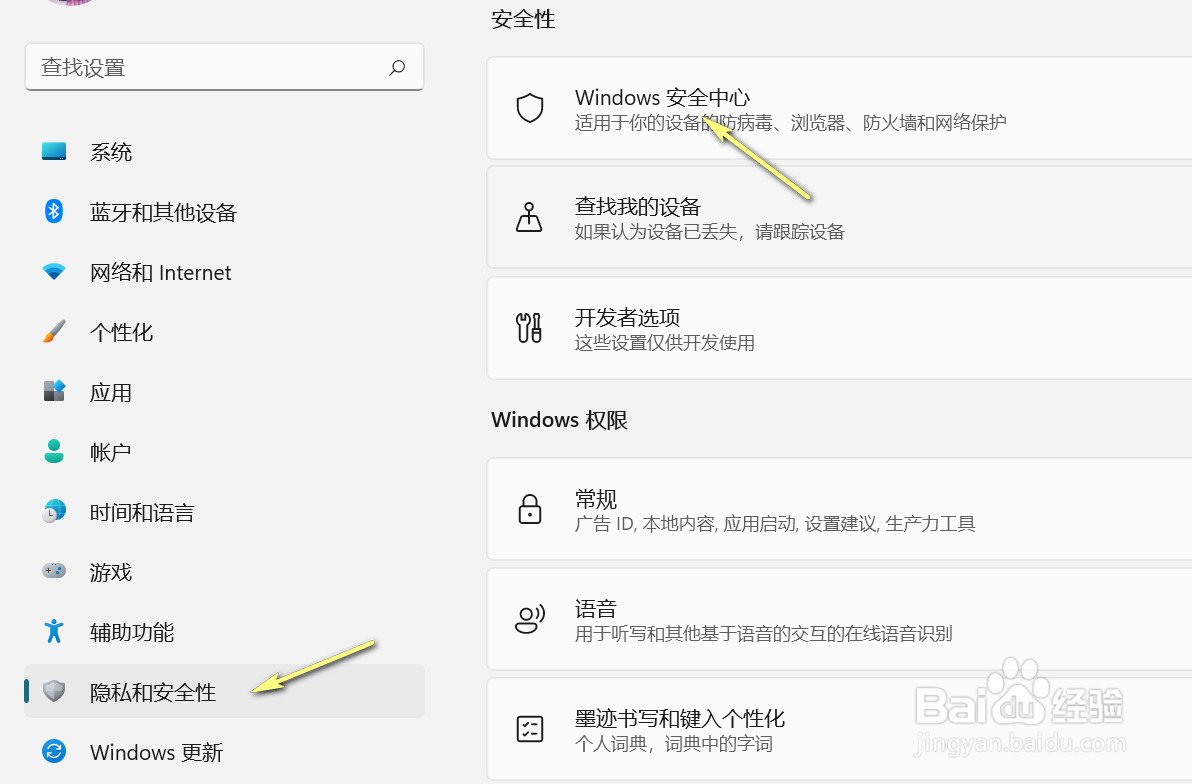Click the Windows 安全中心 description starting 适用于
The image size is (1192, 784).
791,122
